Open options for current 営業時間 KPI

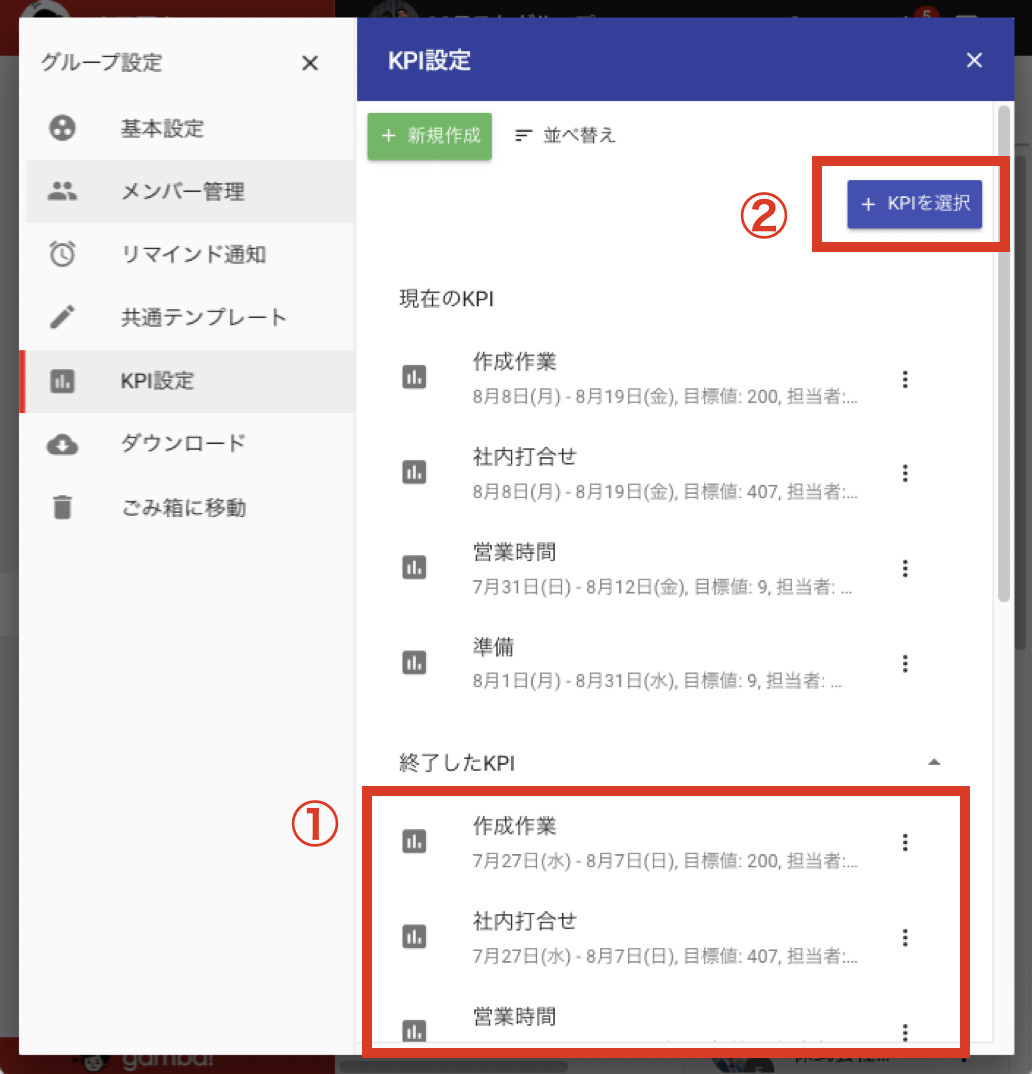pos(905,568)
